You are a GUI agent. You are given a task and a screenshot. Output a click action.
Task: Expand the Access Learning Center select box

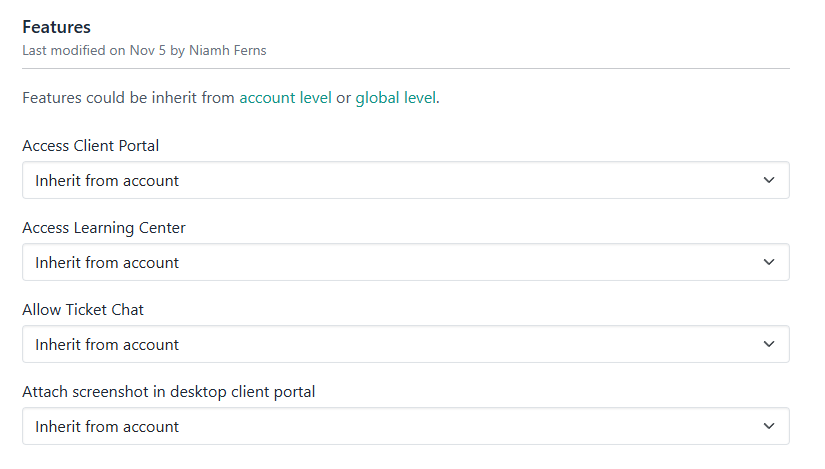(x=405, y=263)
